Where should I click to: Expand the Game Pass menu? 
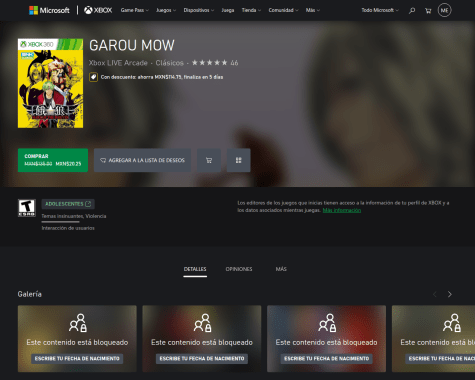pos(135,10)
